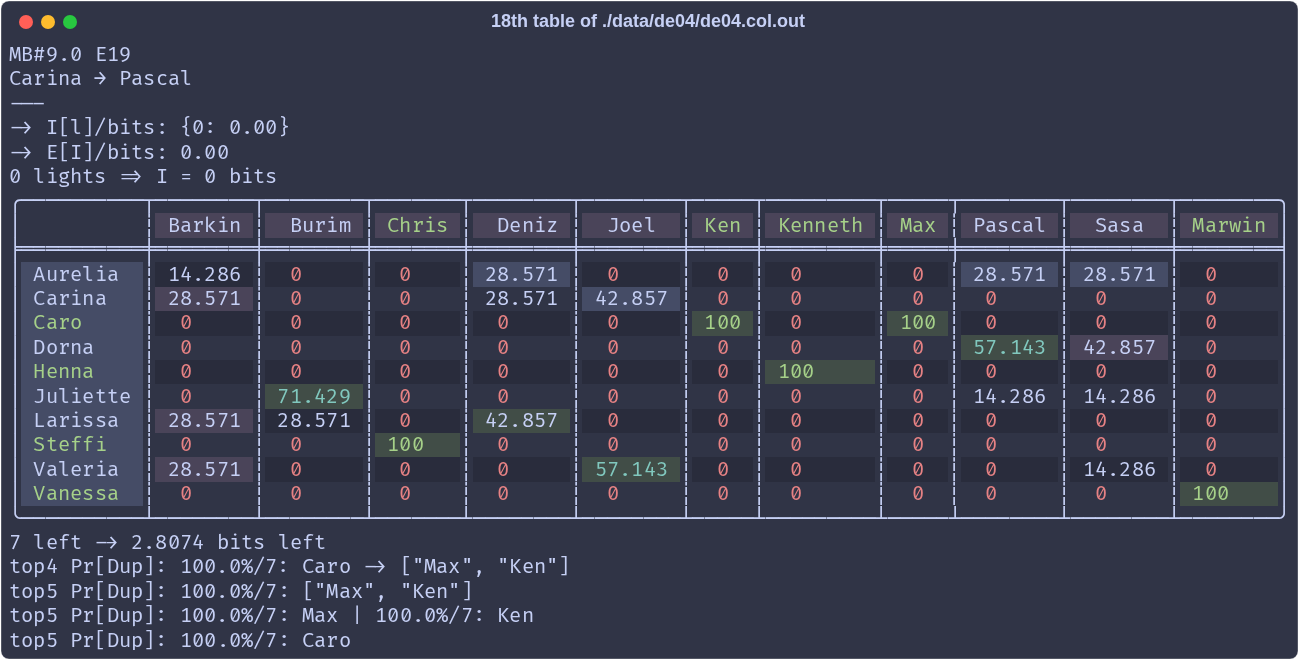Click the window title '18th table of ./data/de04/de04.col.out'
Viewport: 1299px width, 660px height.
pyautogui.click(x=648, y=21)
